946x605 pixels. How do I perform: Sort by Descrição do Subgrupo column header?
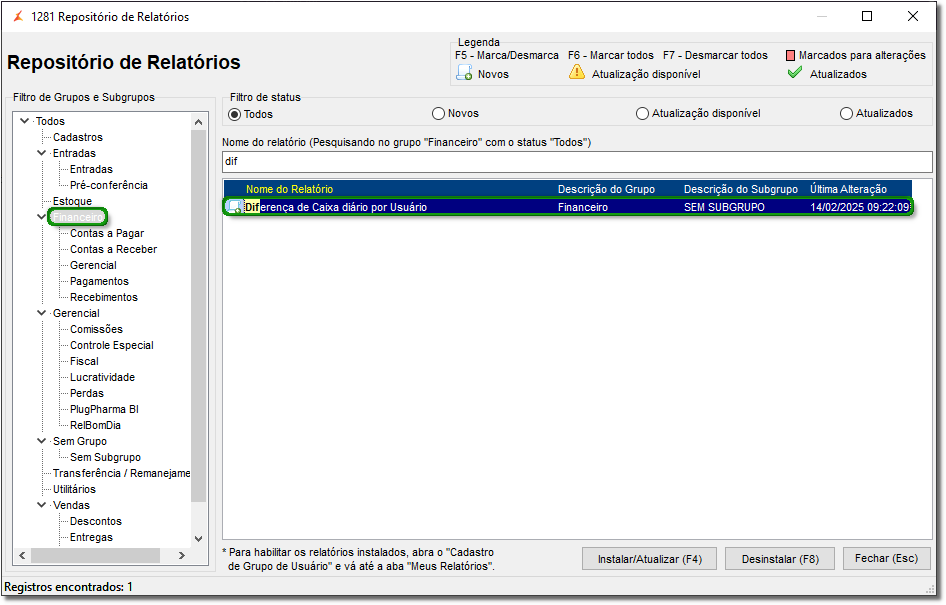click(740, 189)
